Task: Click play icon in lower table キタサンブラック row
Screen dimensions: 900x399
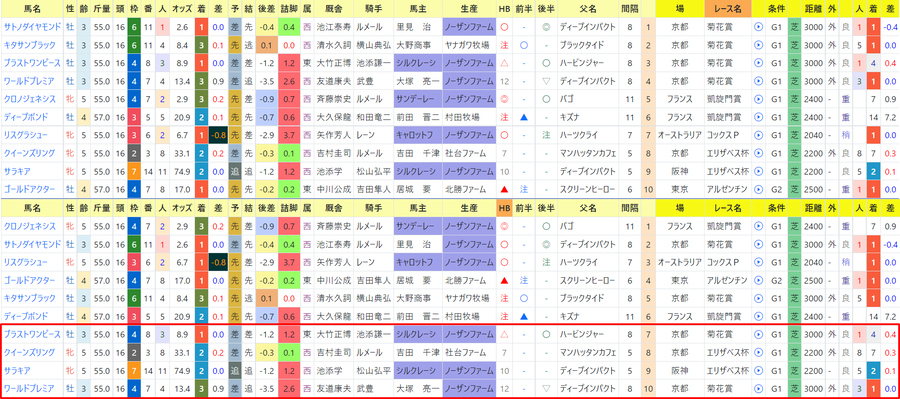Action: click(758, 298)
